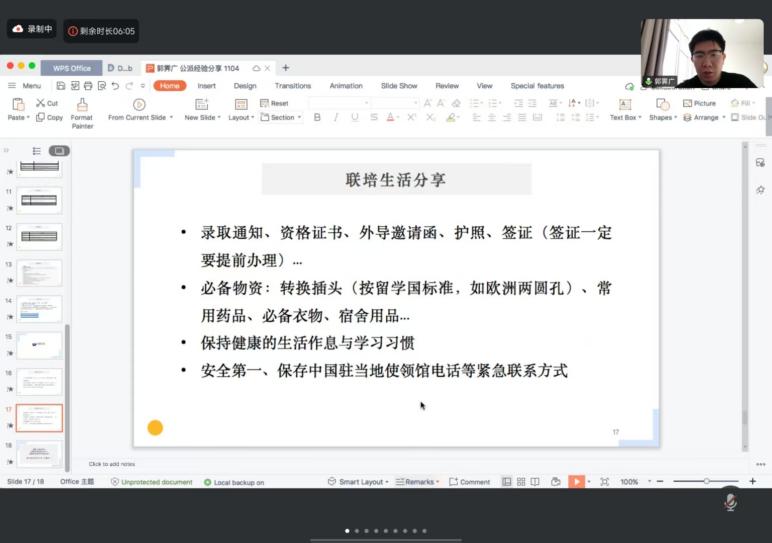Open the Layout dropdown
The image size is (772, 543).
240,117
